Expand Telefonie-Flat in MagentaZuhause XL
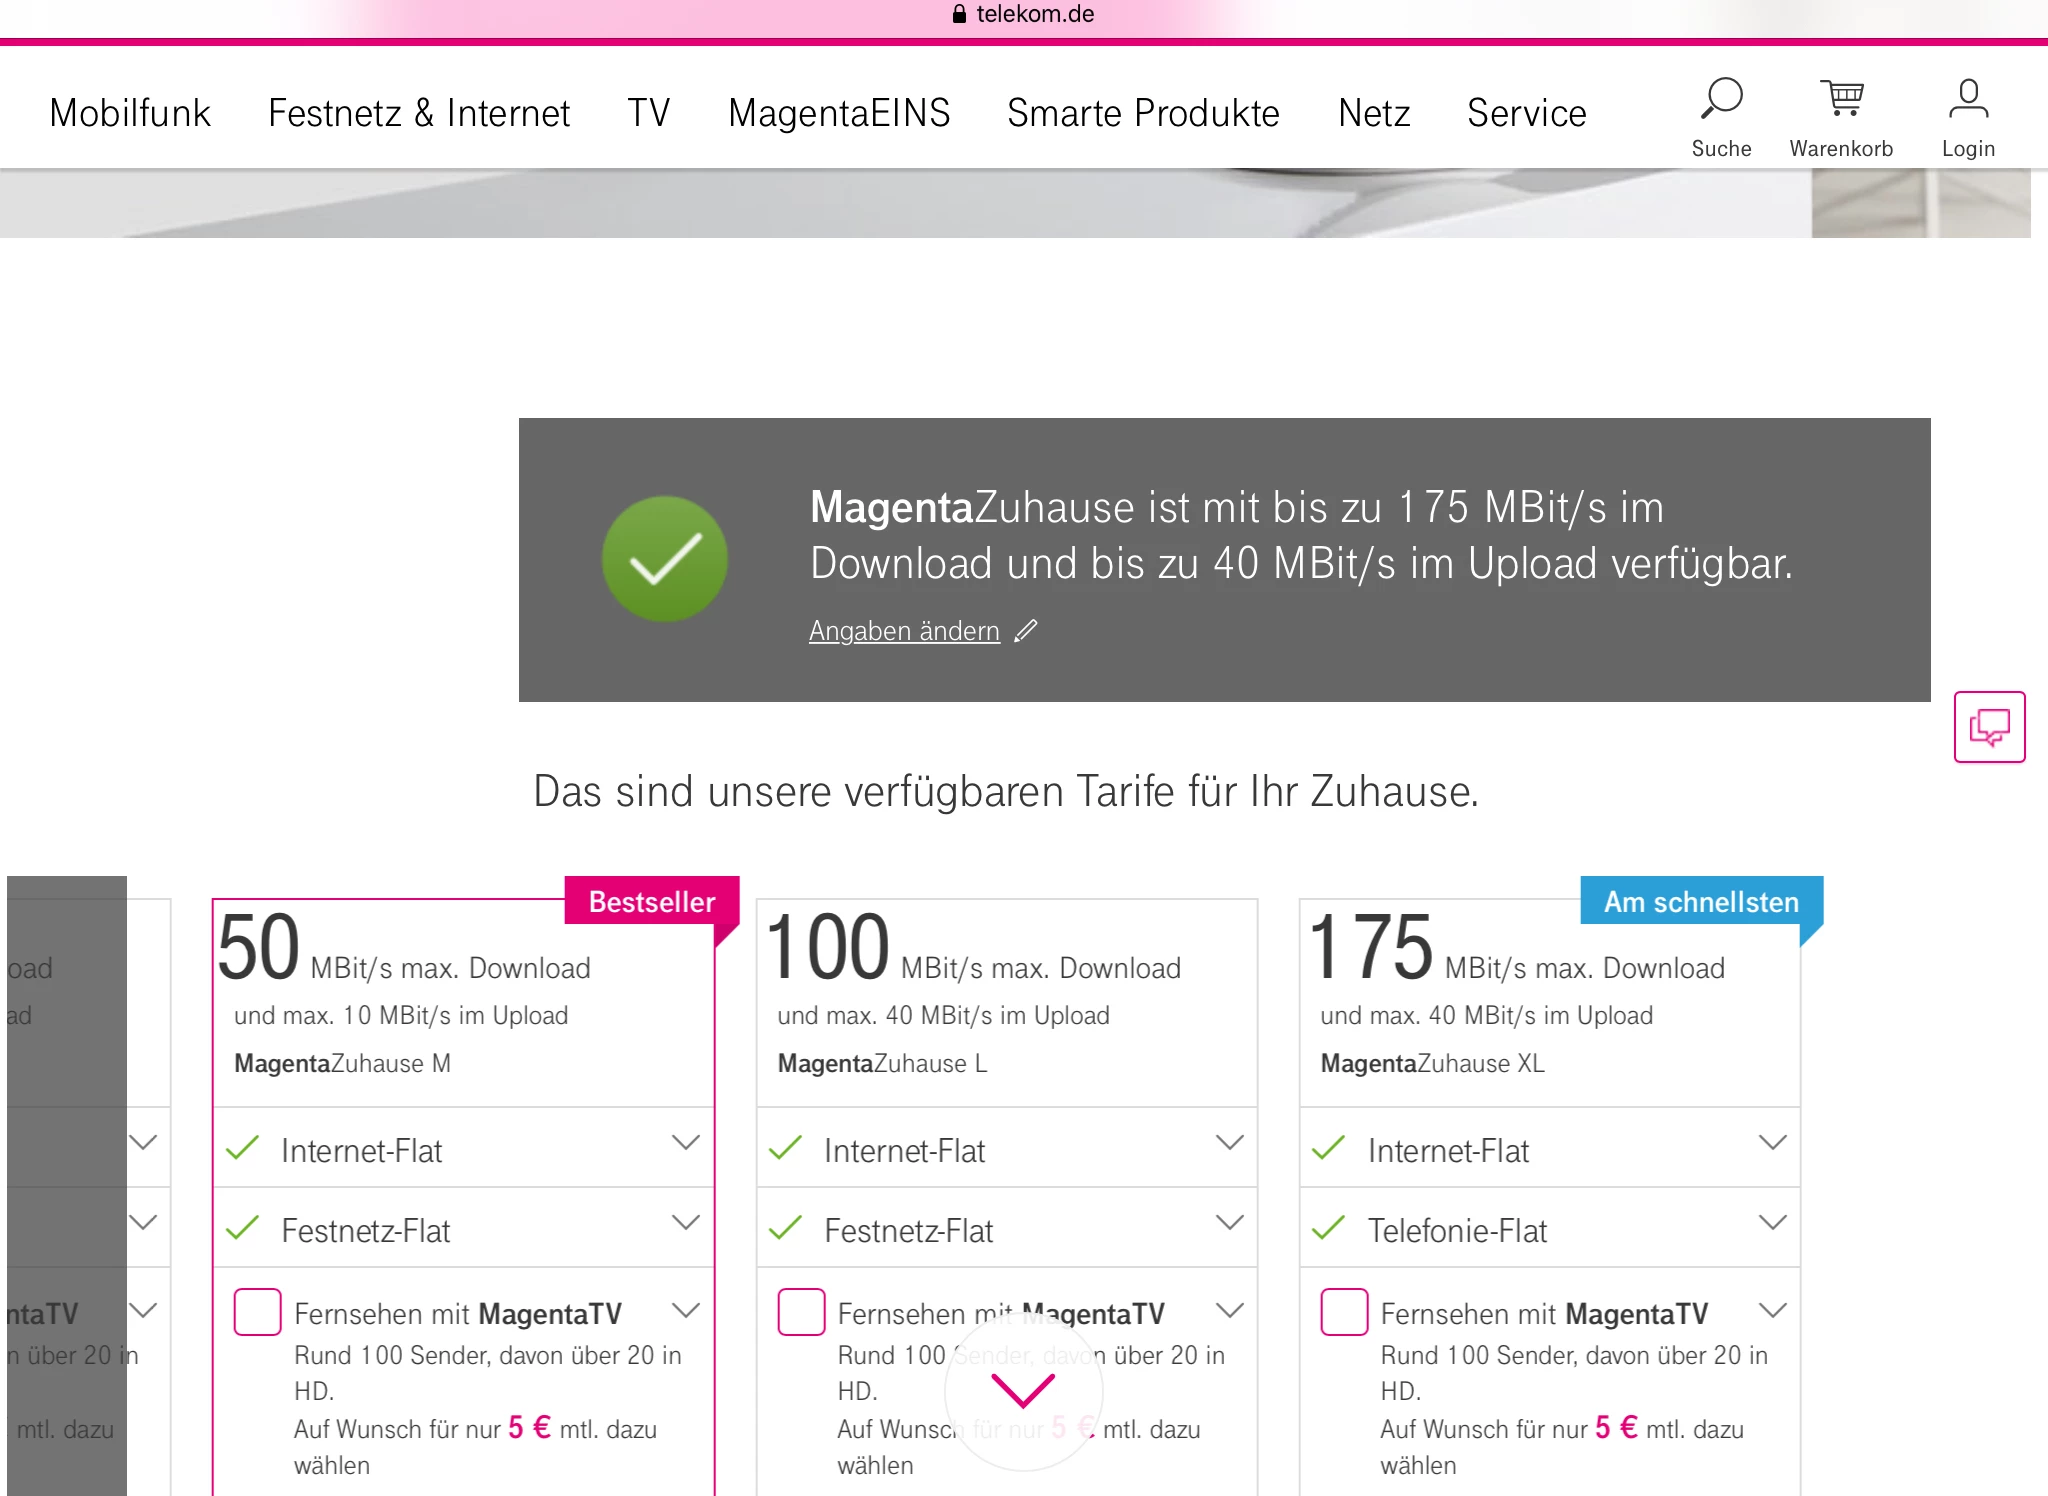The width and height of the screenshot is (2048, 1496). tap(1772, 1223)
